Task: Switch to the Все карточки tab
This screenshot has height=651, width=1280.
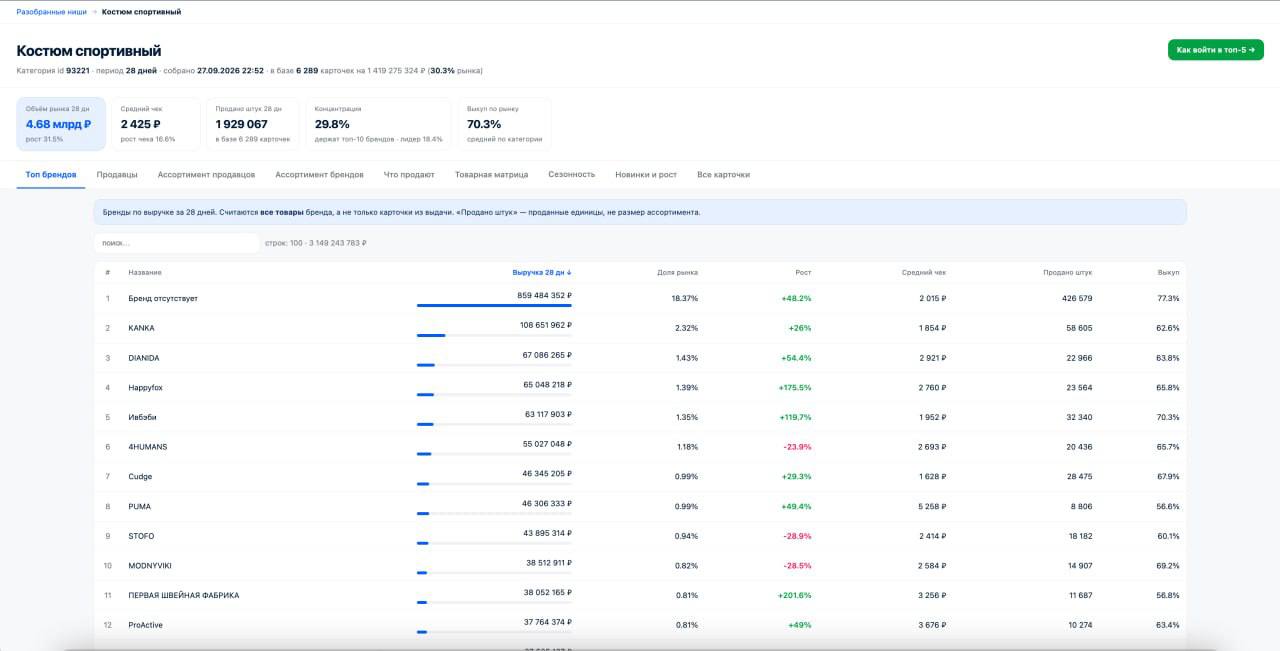Action: [723, 174]
